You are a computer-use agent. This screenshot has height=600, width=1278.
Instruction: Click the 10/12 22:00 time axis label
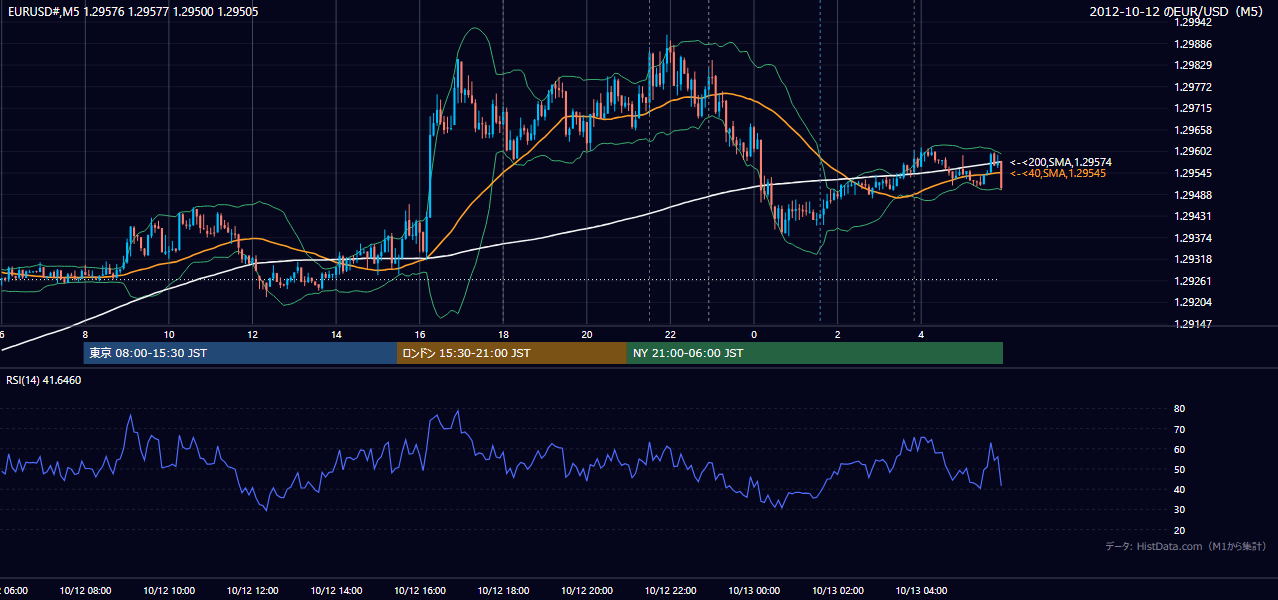pyautogui.click(x=670, y=590)
